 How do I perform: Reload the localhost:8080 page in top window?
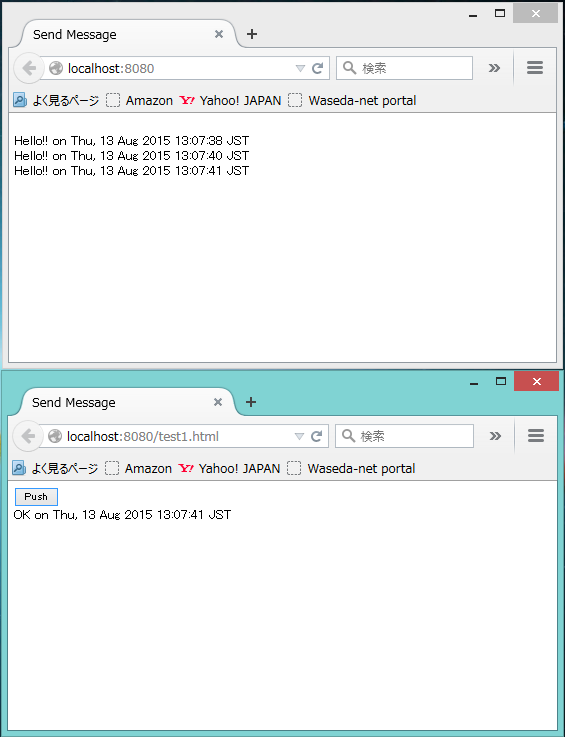(x=318, y=69)
